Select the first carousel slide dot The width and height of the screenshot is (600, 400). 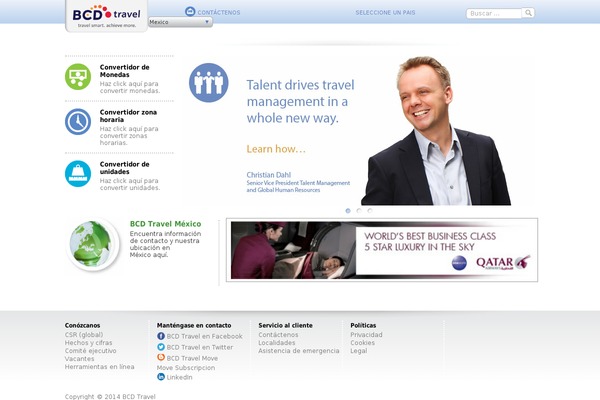[x=348, y=211]
